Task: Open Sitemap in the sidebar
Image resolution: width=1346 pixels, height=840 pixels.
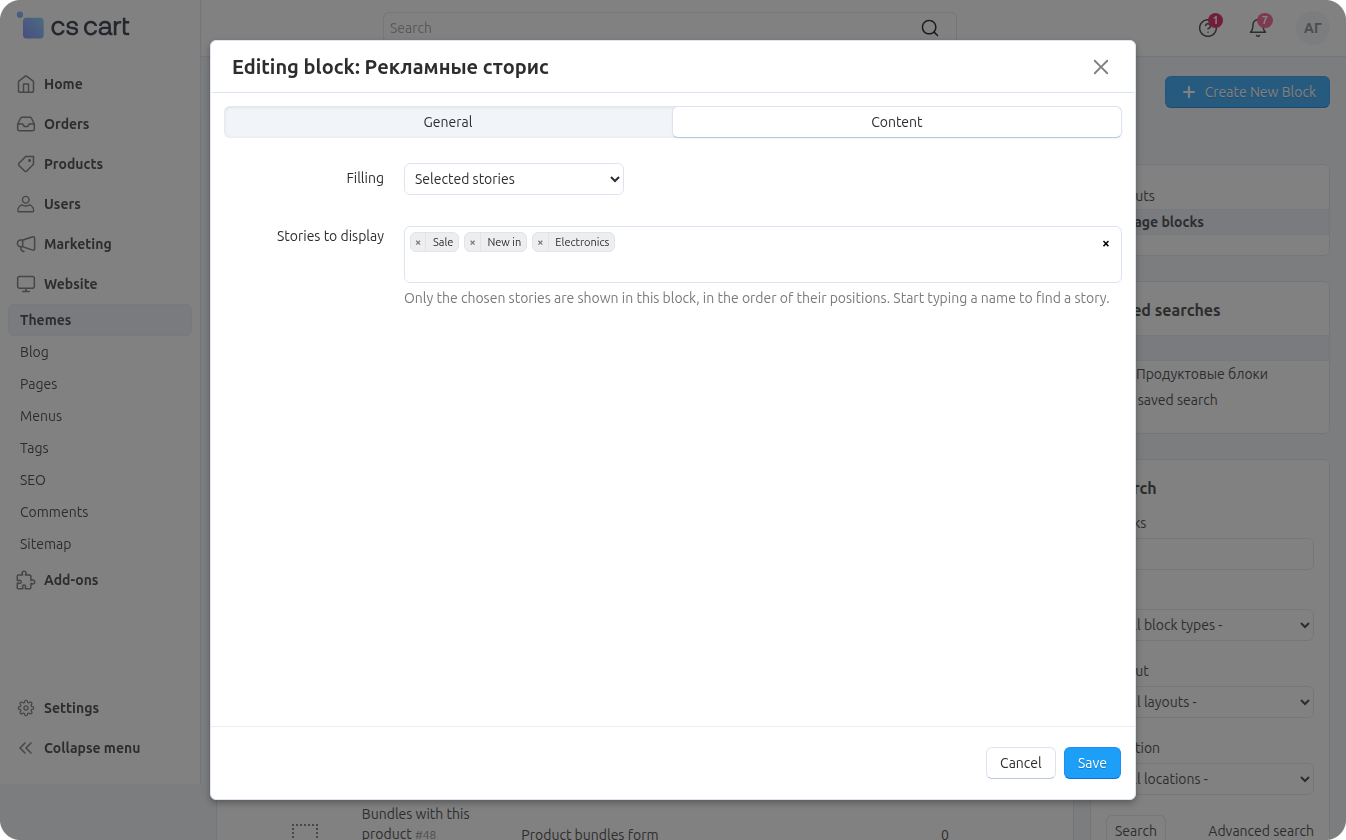Action: point(45,544)
